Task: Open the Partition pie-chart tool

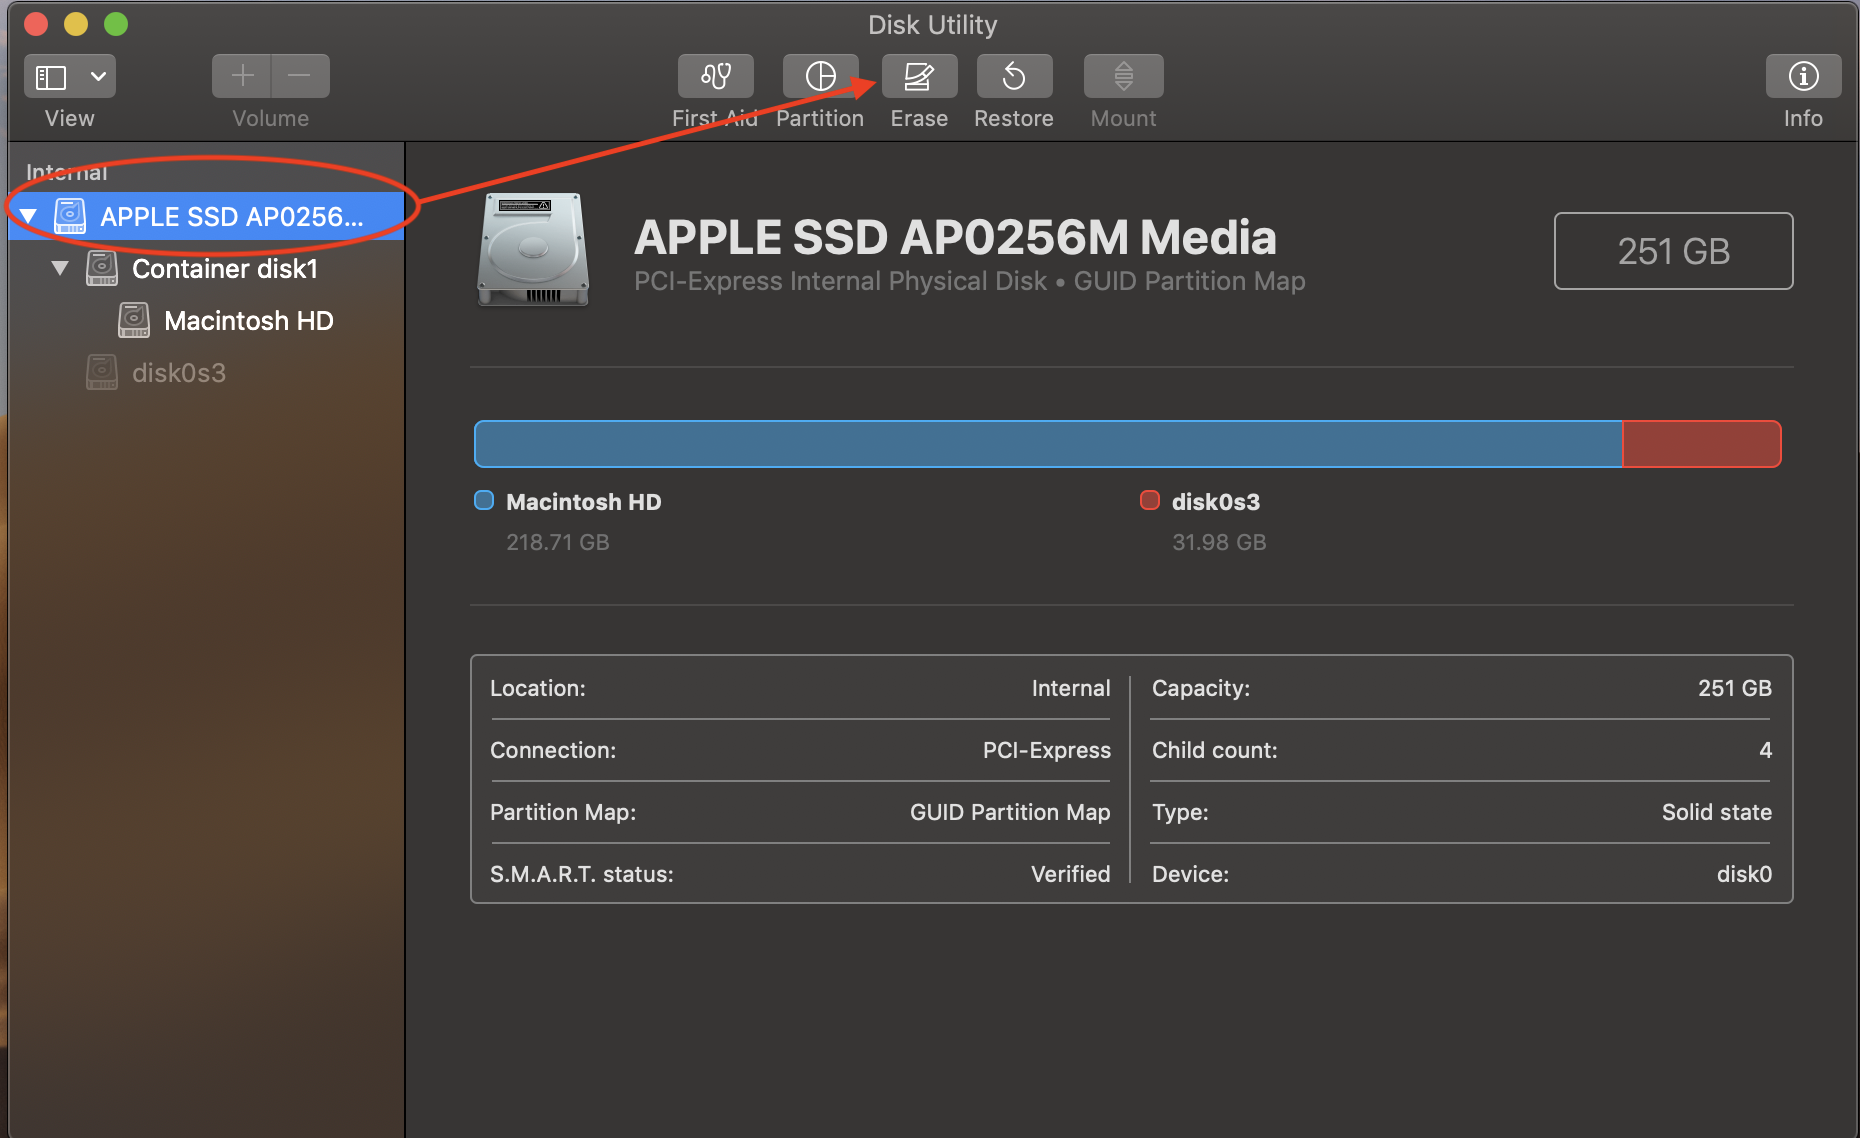Action: click(820, 76)
